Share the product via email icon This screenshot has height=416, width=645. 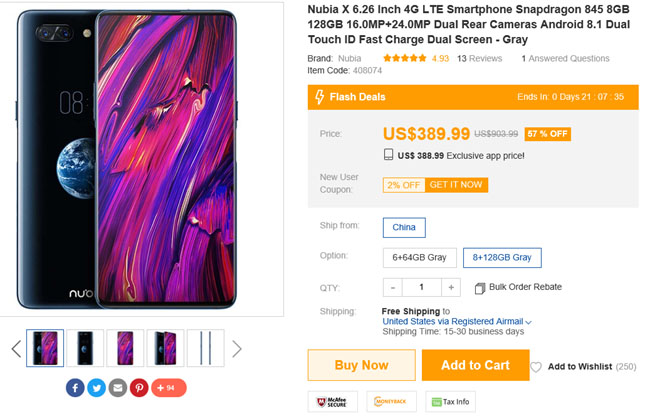118,387
